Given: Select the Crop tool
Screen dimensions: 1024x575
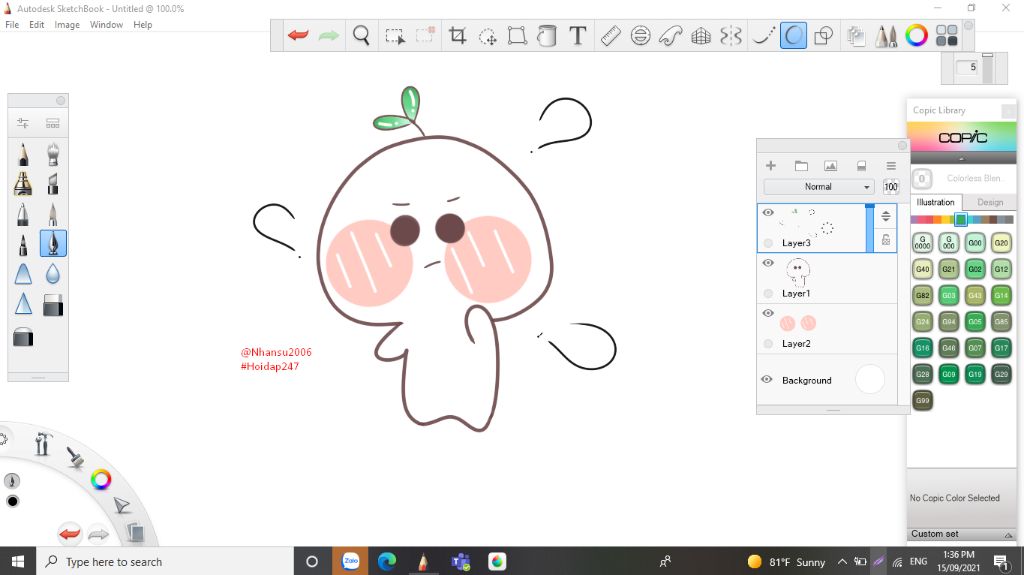Looking at the screenshot, I should 457,35.
